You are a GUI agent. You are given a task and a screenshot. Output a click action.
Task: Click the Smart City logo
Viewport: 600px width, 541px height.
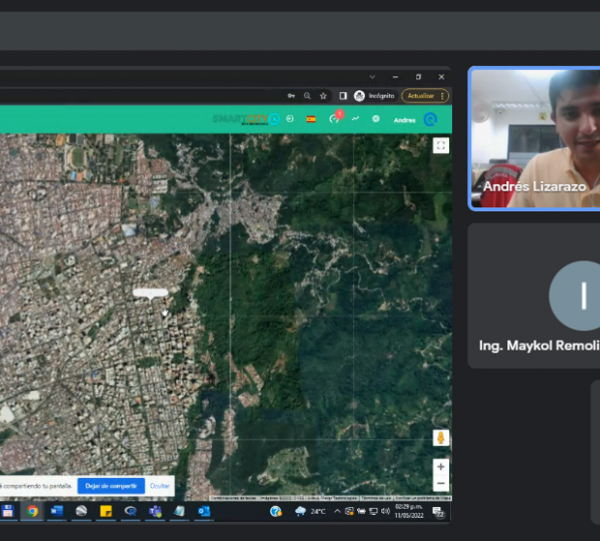pyautogui.click(x=240, y=119)
